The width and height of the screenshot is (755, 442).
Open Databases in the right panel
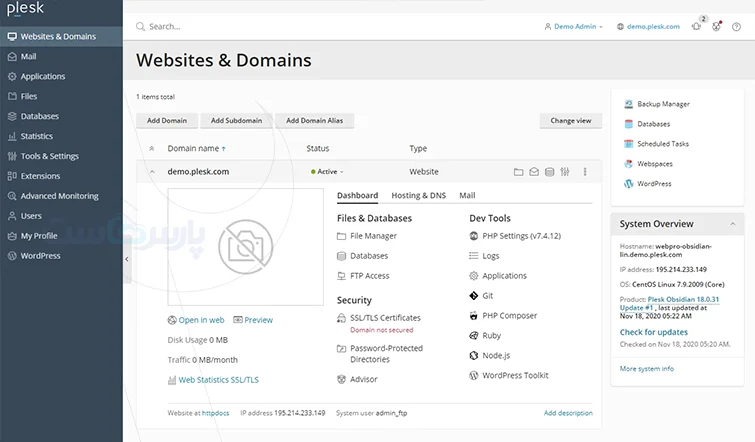click(x=647, y=124)
